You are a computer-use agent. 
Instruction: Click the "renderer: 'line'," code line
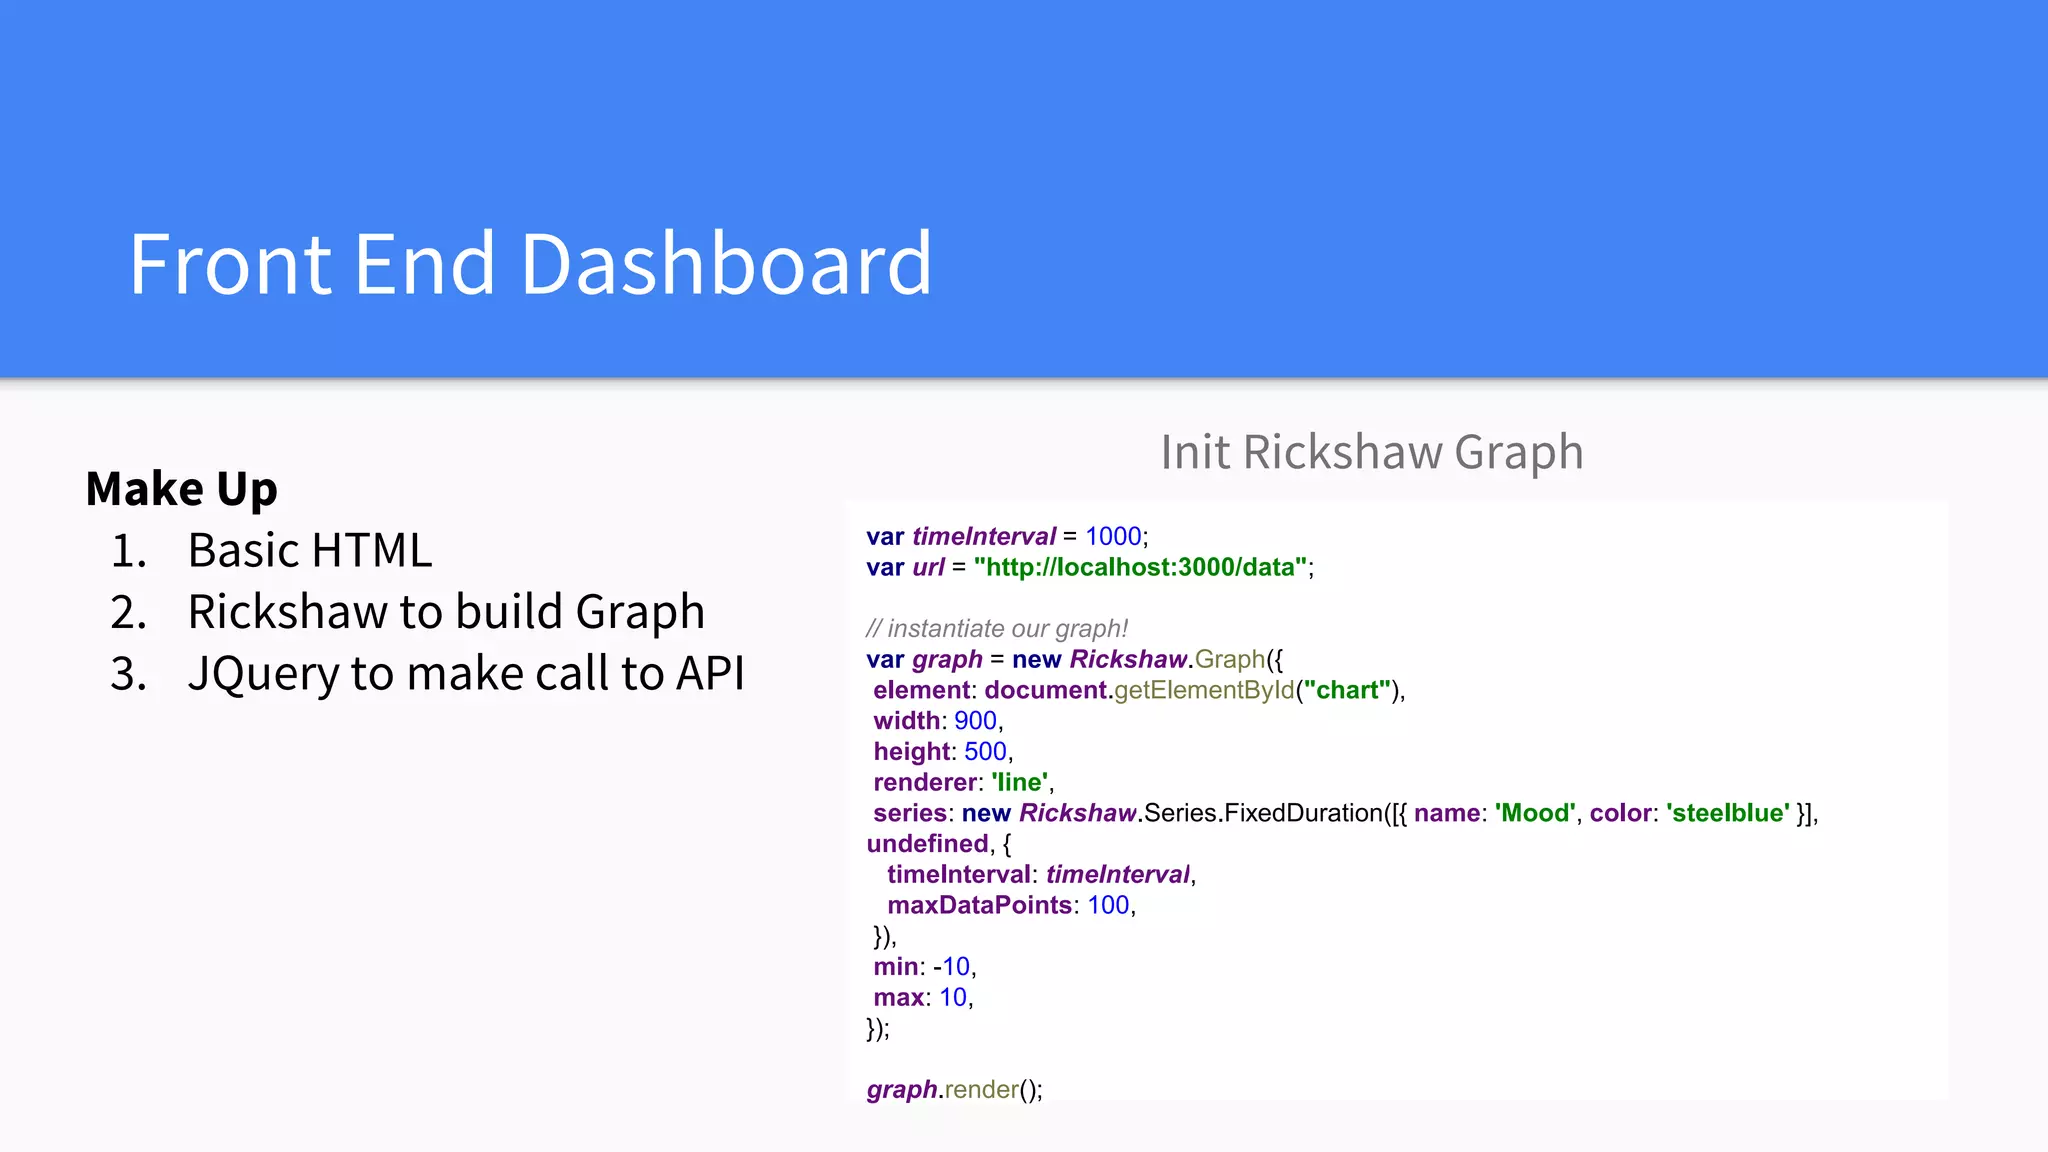(964, 782)
